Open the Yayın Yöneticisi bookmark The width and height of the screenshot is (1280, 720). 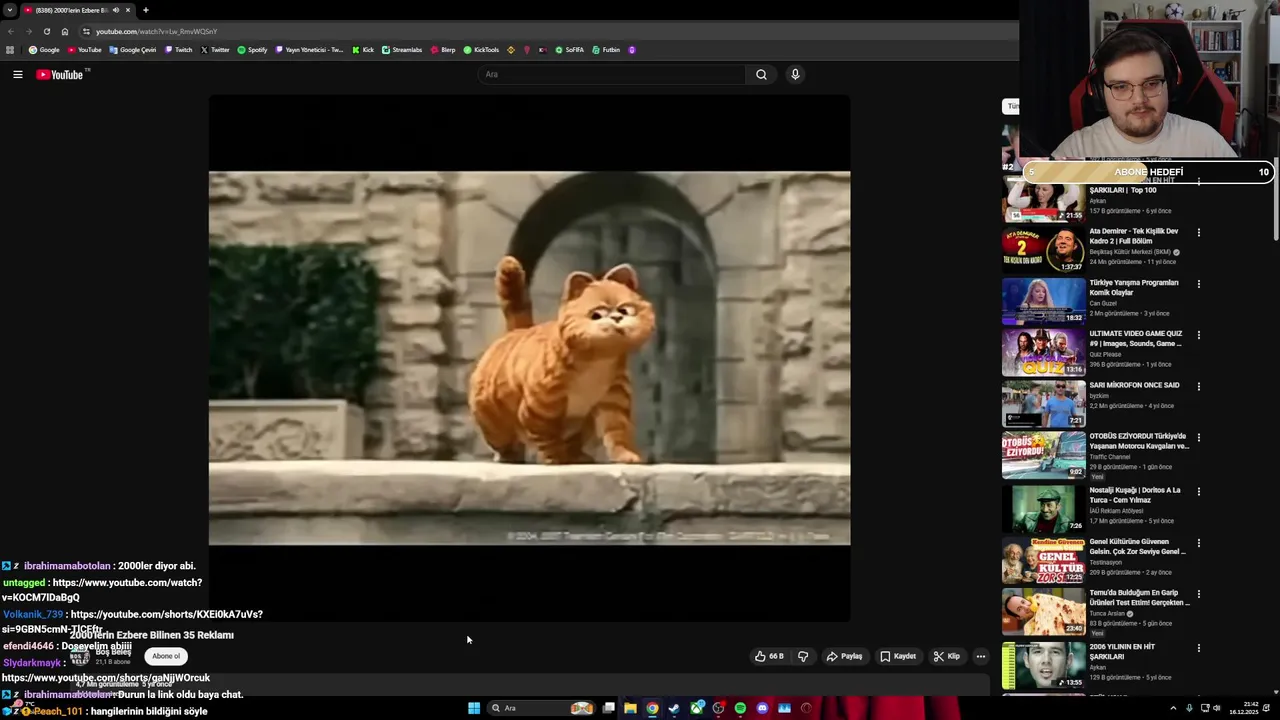click(x=308, y=50)
